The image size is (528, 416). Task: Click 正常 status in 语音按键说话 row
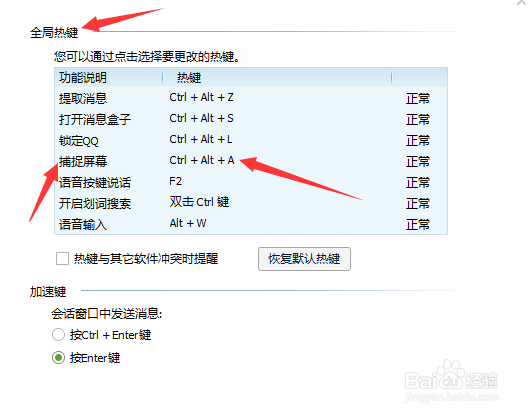pos(418,182)
